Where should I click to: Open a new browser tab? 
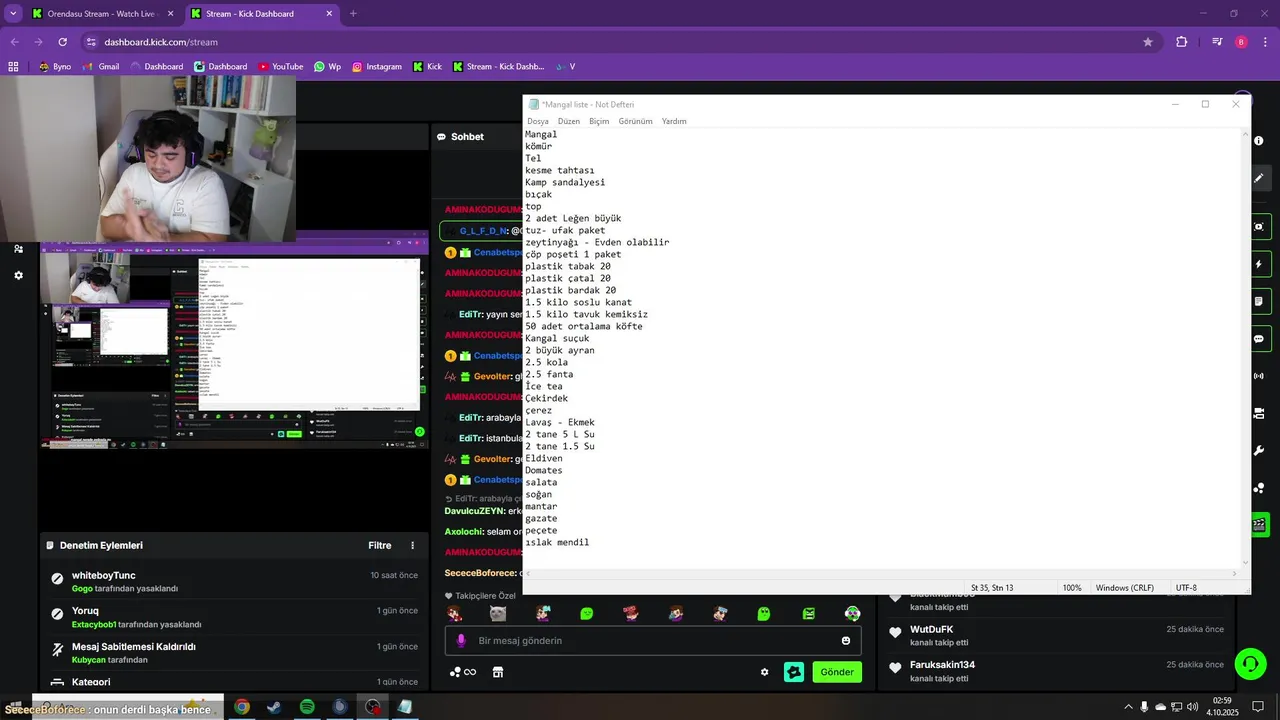[x=353, y=14]
